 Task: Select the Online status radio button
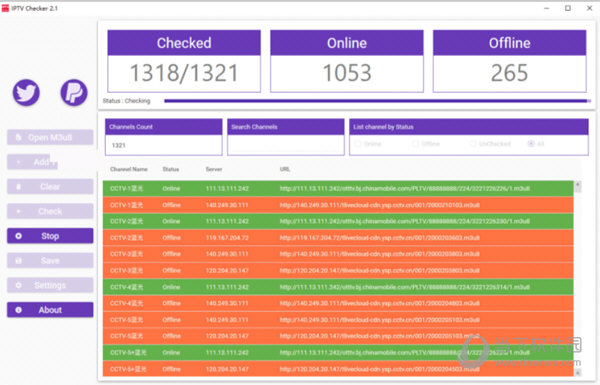[358, 144]
